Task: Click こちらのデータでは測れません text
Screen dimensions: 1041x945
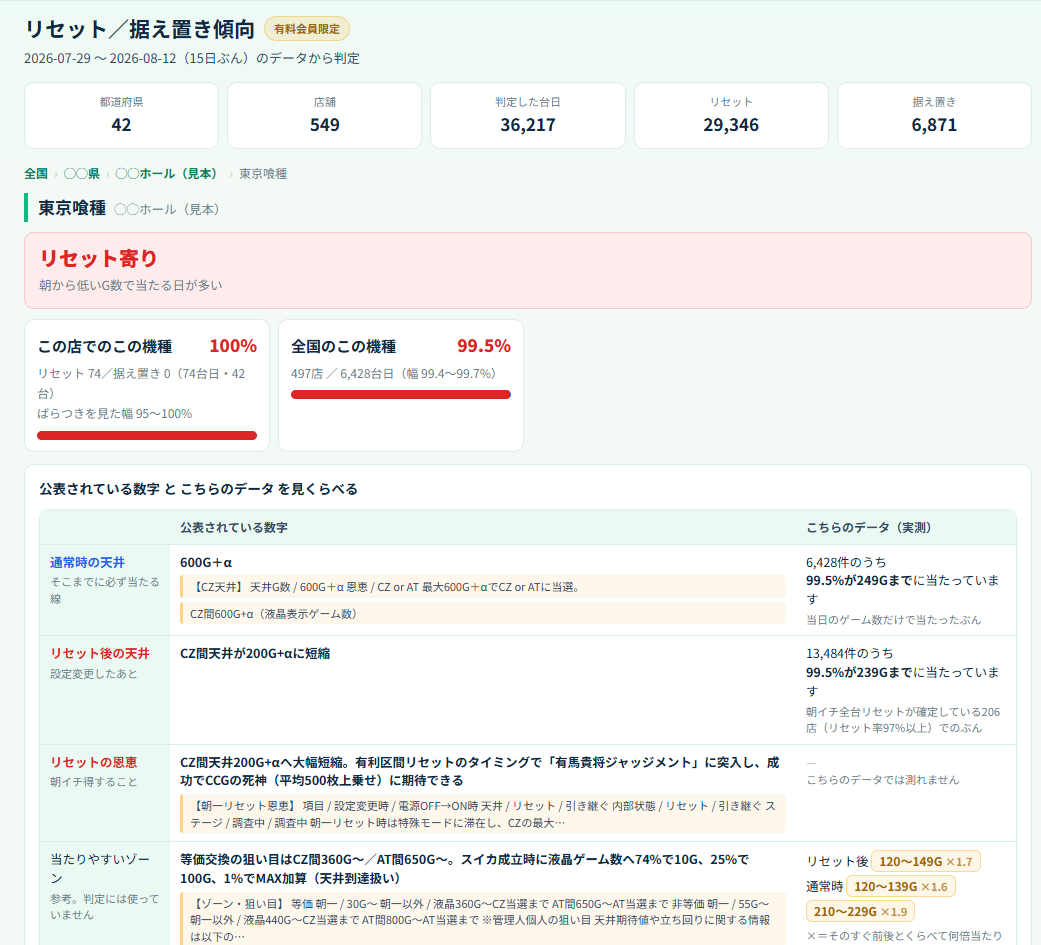Action: coord(883,780)
